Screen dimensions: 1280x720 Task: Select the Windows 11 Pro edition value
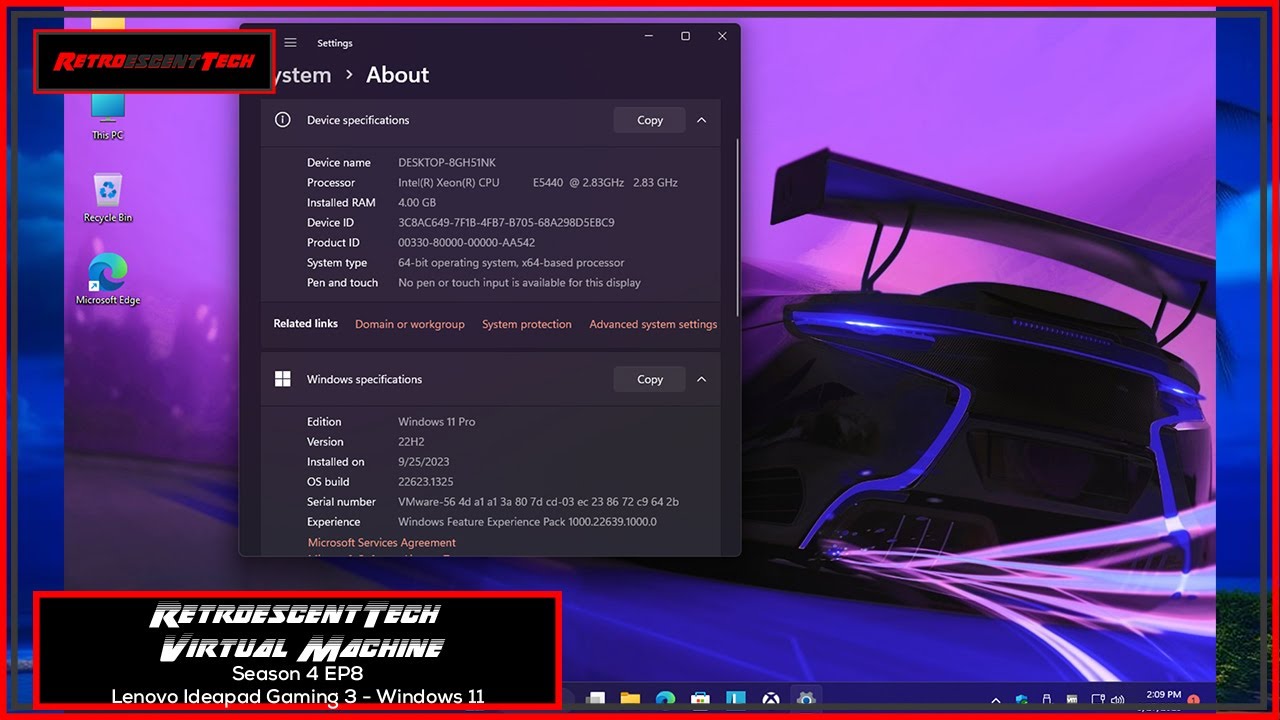click(437, 421)
